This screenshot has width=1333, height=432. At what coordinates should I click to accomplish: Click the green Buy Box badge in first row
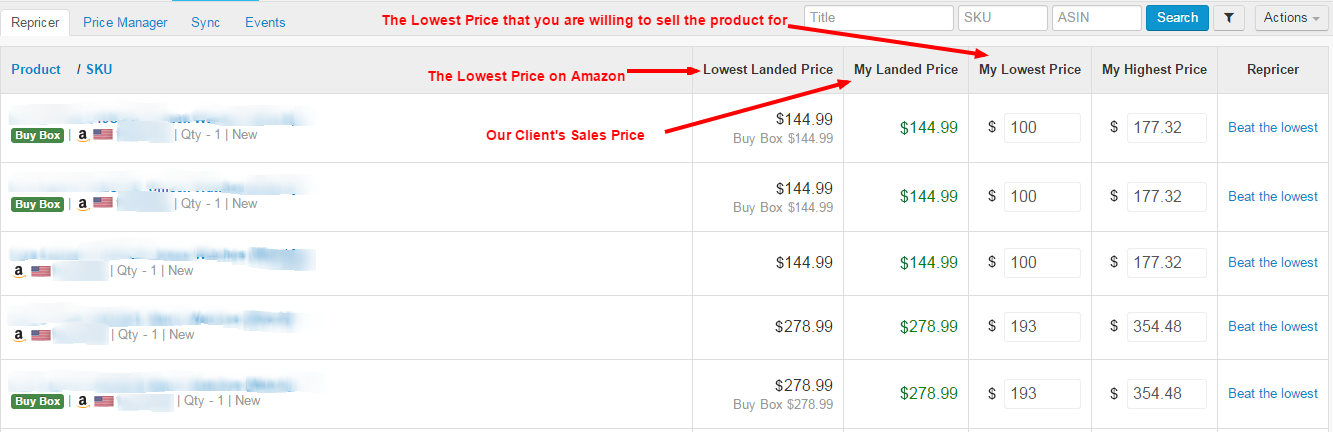(x=38, y=135)
